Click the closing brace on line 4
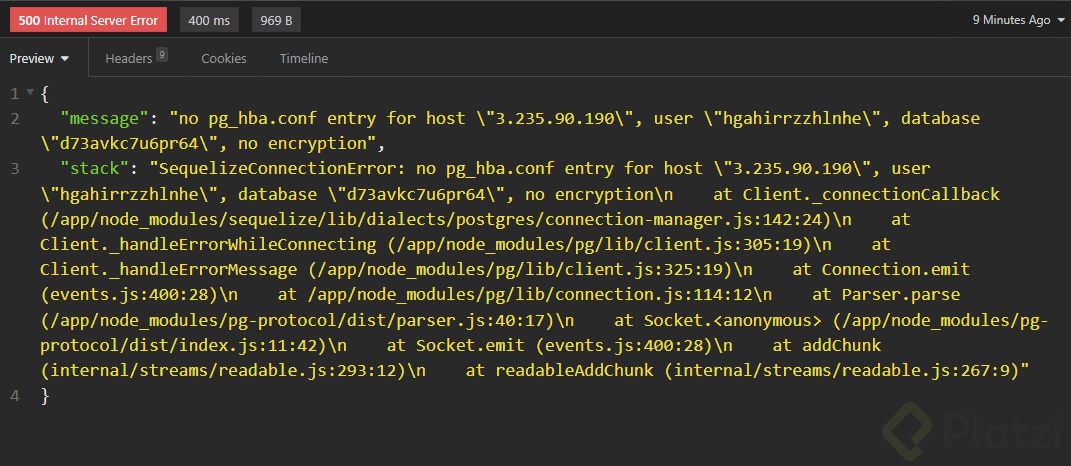Image resolution: width=1071 pixels, height=466 pixels. point(45,396)
